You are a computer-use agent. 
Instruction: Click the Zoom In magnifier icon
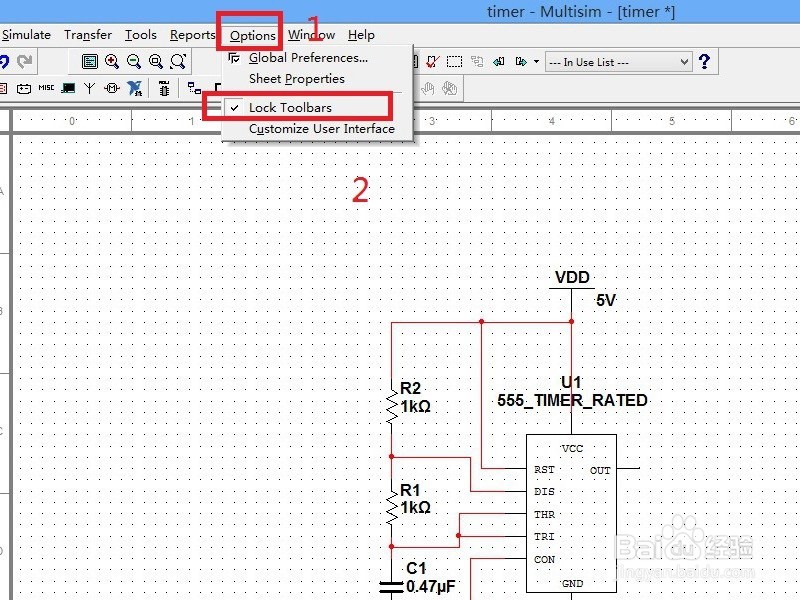tap(112, 62)
